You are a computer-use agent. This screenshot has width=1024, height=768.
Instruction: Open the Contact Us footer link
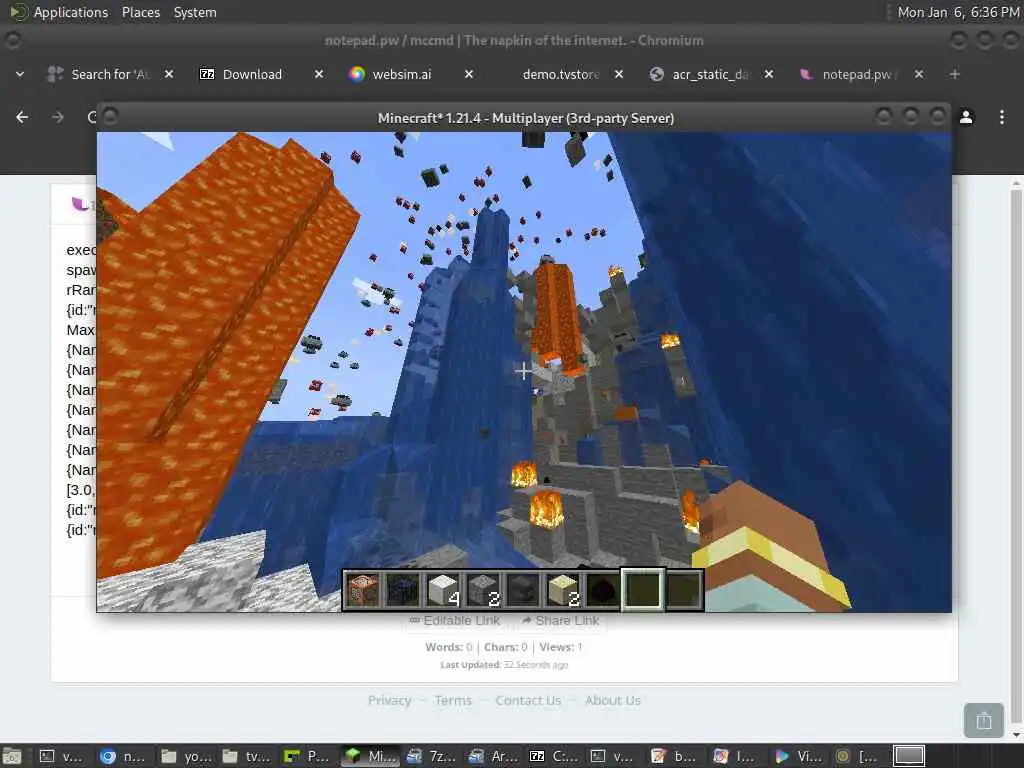528,701
